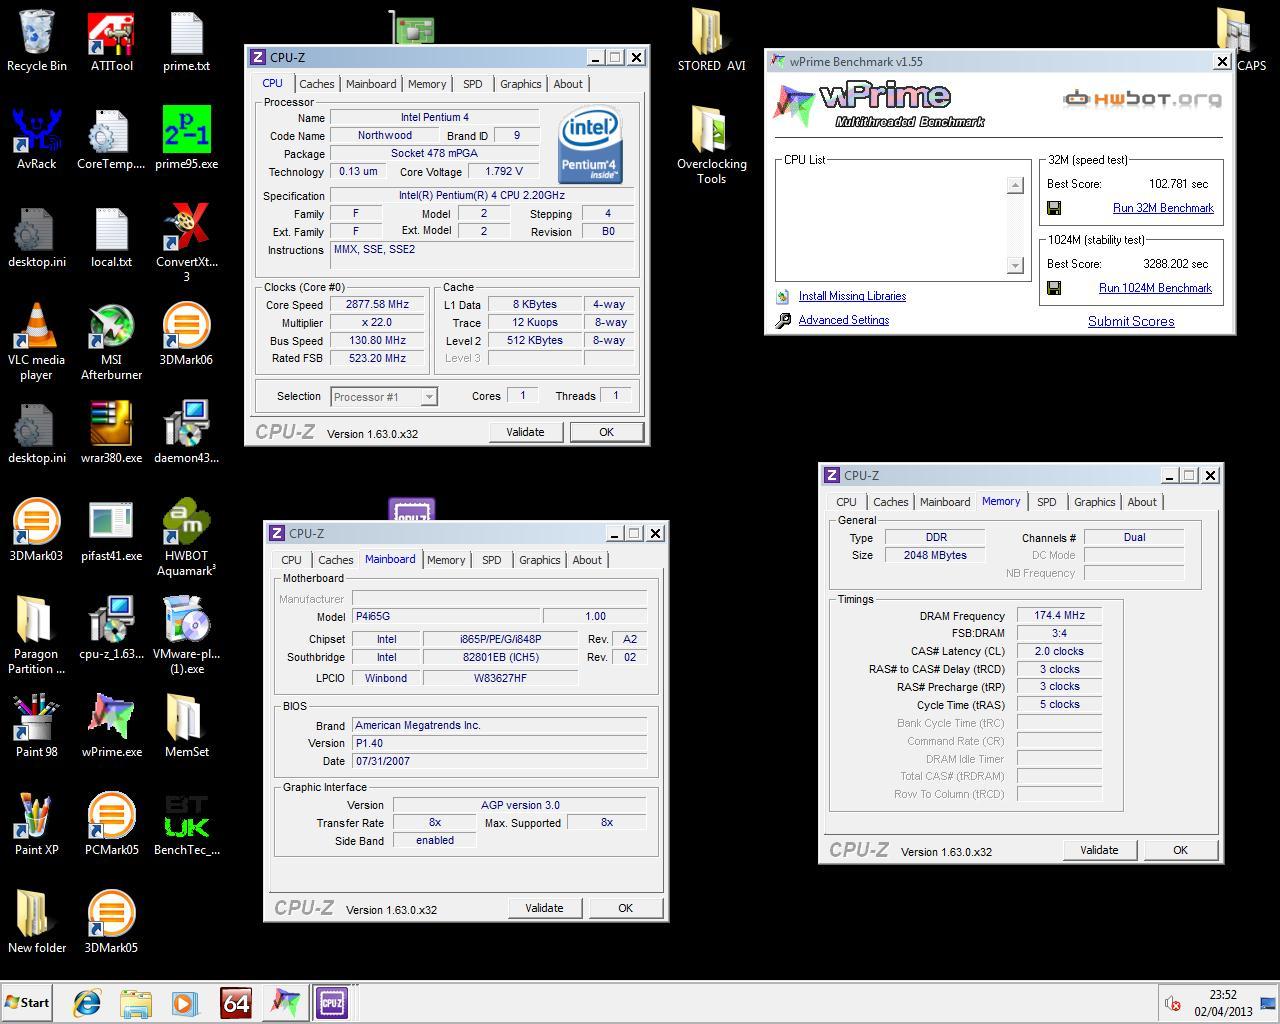Click Submit Scores in wPrime

[1131, 321]
